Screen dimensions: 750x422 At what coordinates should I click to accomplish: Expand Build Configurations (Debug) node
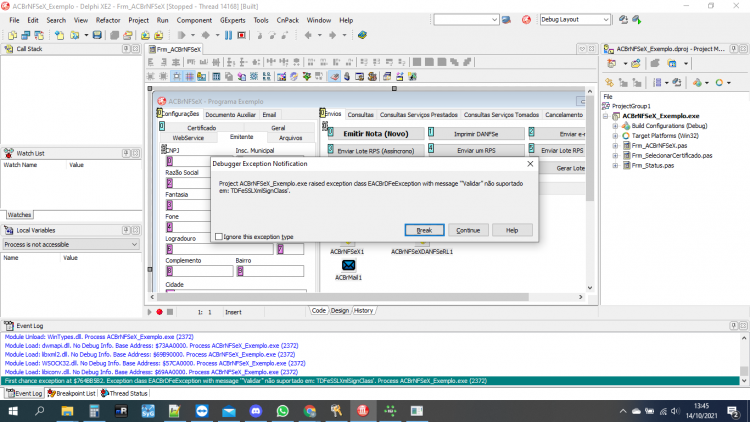pos(616,126)
